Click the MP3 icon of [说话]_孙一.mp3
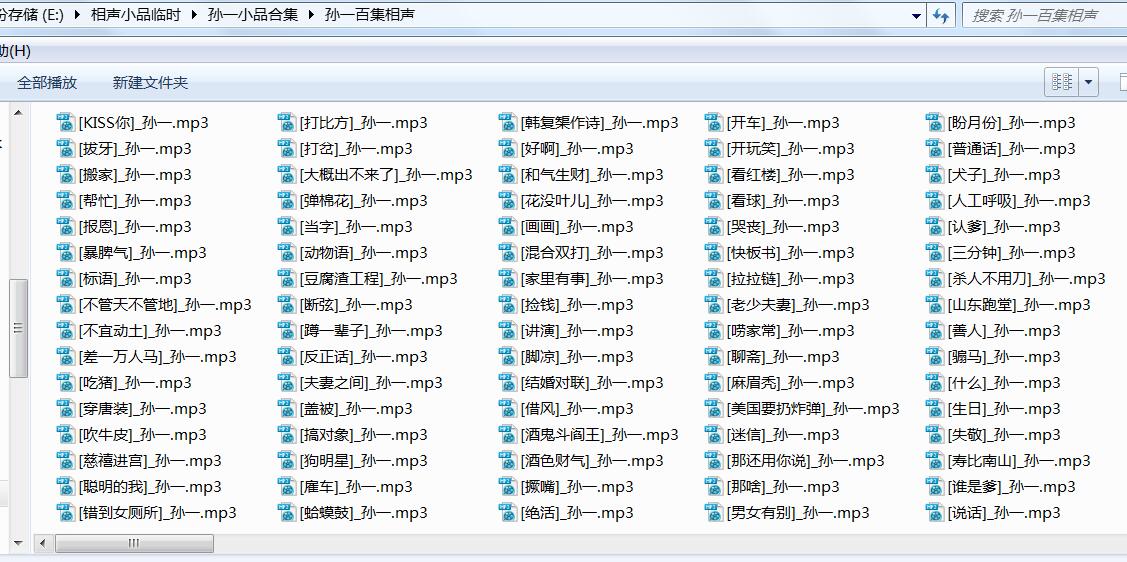The image size is (1127, 562). (x=935, y=512)
